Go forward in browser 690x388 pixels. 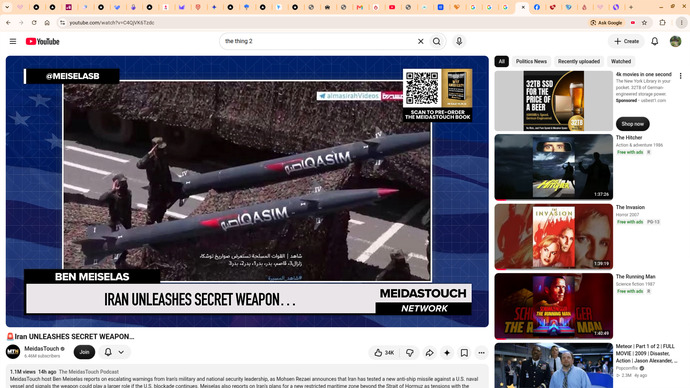(x=21, y=22)
